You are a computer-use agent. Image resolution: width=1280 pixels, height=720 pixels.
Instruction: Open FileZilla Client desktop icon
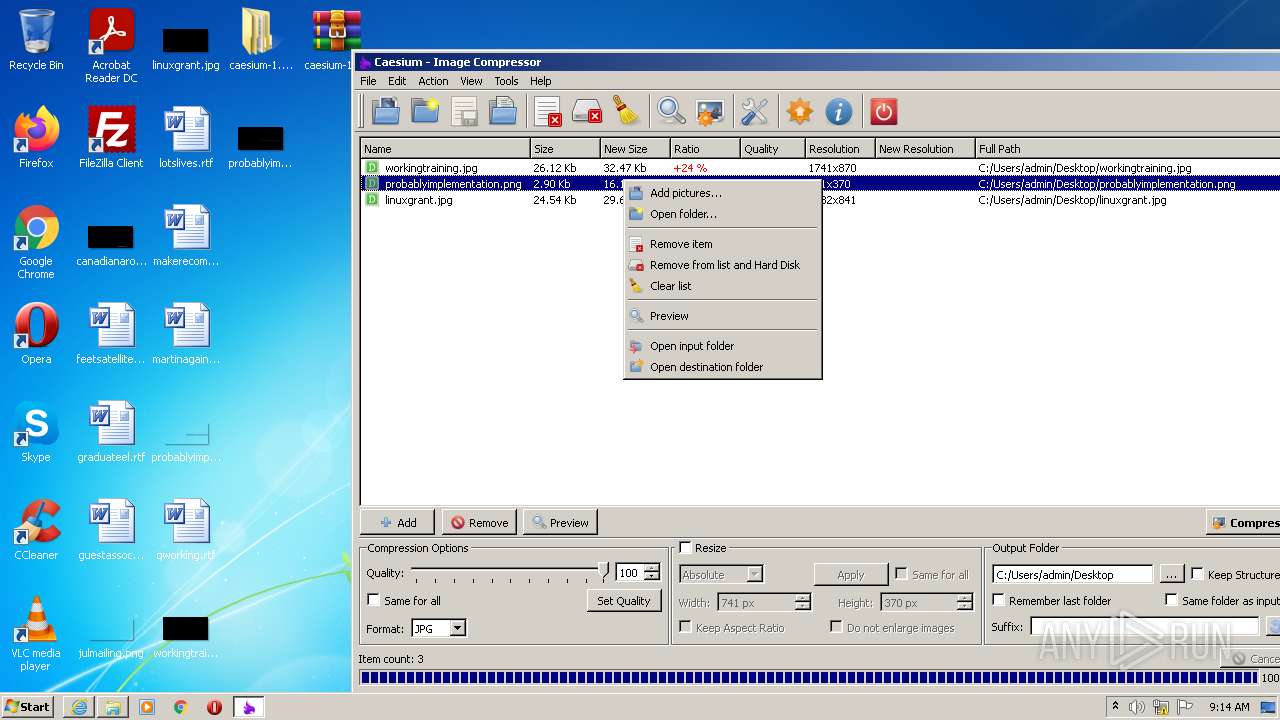pos(111,138)
